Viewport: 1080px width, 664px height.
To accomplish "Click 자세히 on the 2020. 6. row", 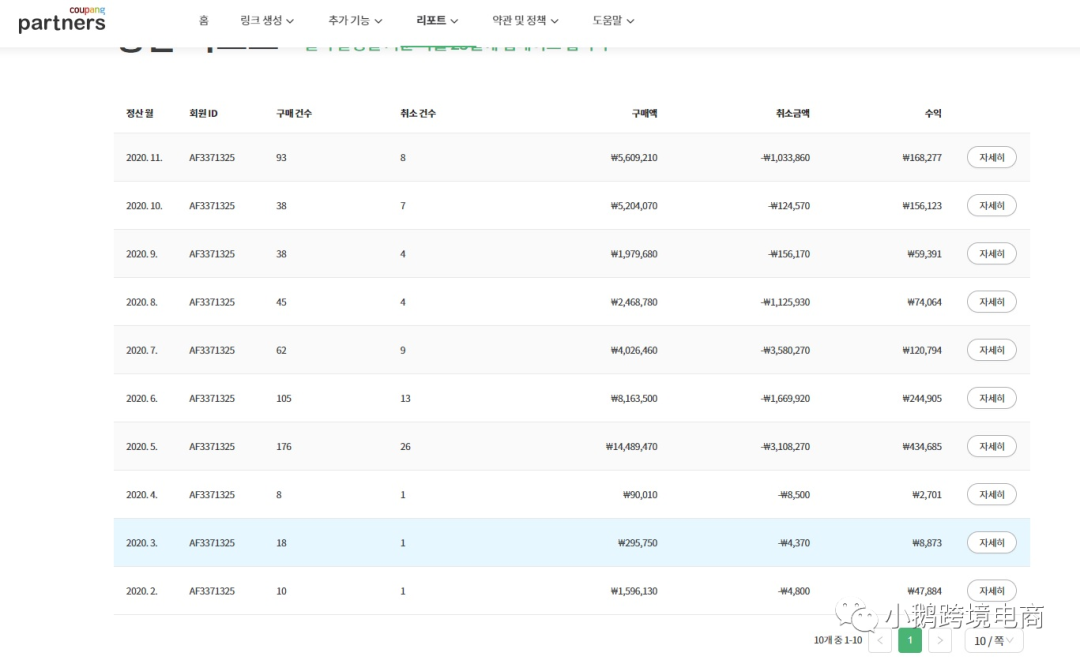I will point(992,398).
